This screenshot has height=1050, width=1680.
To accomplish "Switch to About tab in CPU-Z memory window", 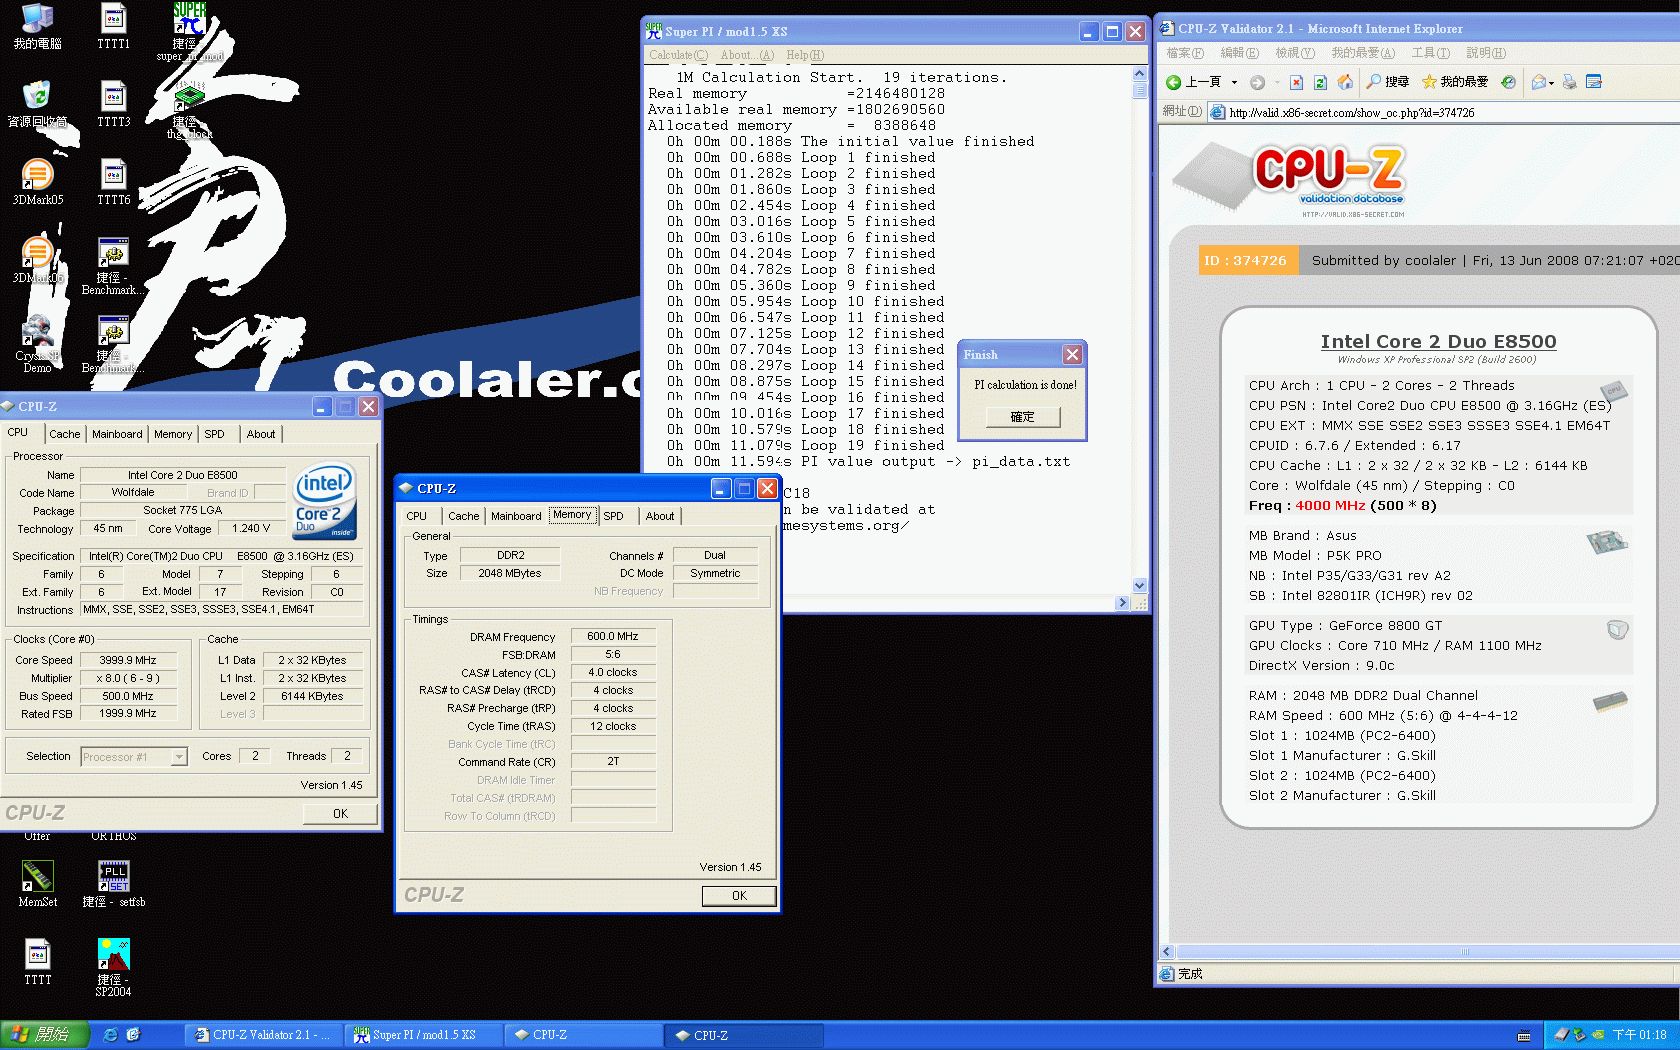I will [x=660, y=516].
